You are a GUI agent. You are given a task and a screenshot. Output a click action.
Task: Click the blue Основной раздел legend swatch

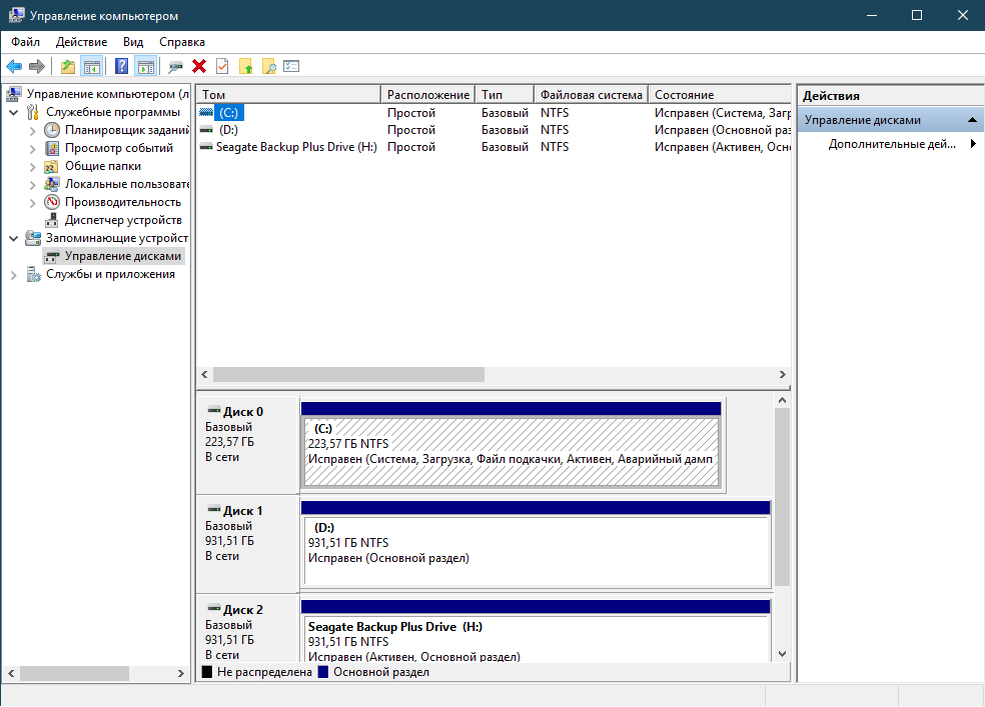tap(324, 672)
